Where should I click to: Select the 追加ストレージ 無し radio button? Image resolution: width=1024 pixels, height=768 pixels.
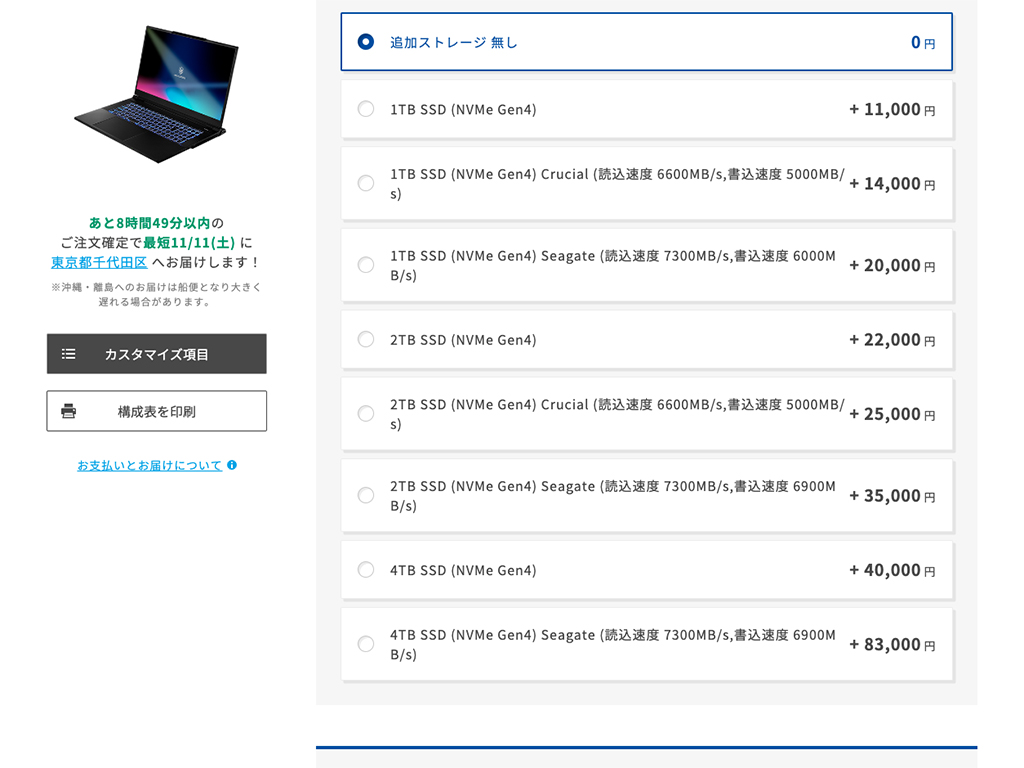pyautogui.click(x=366, y=42)
